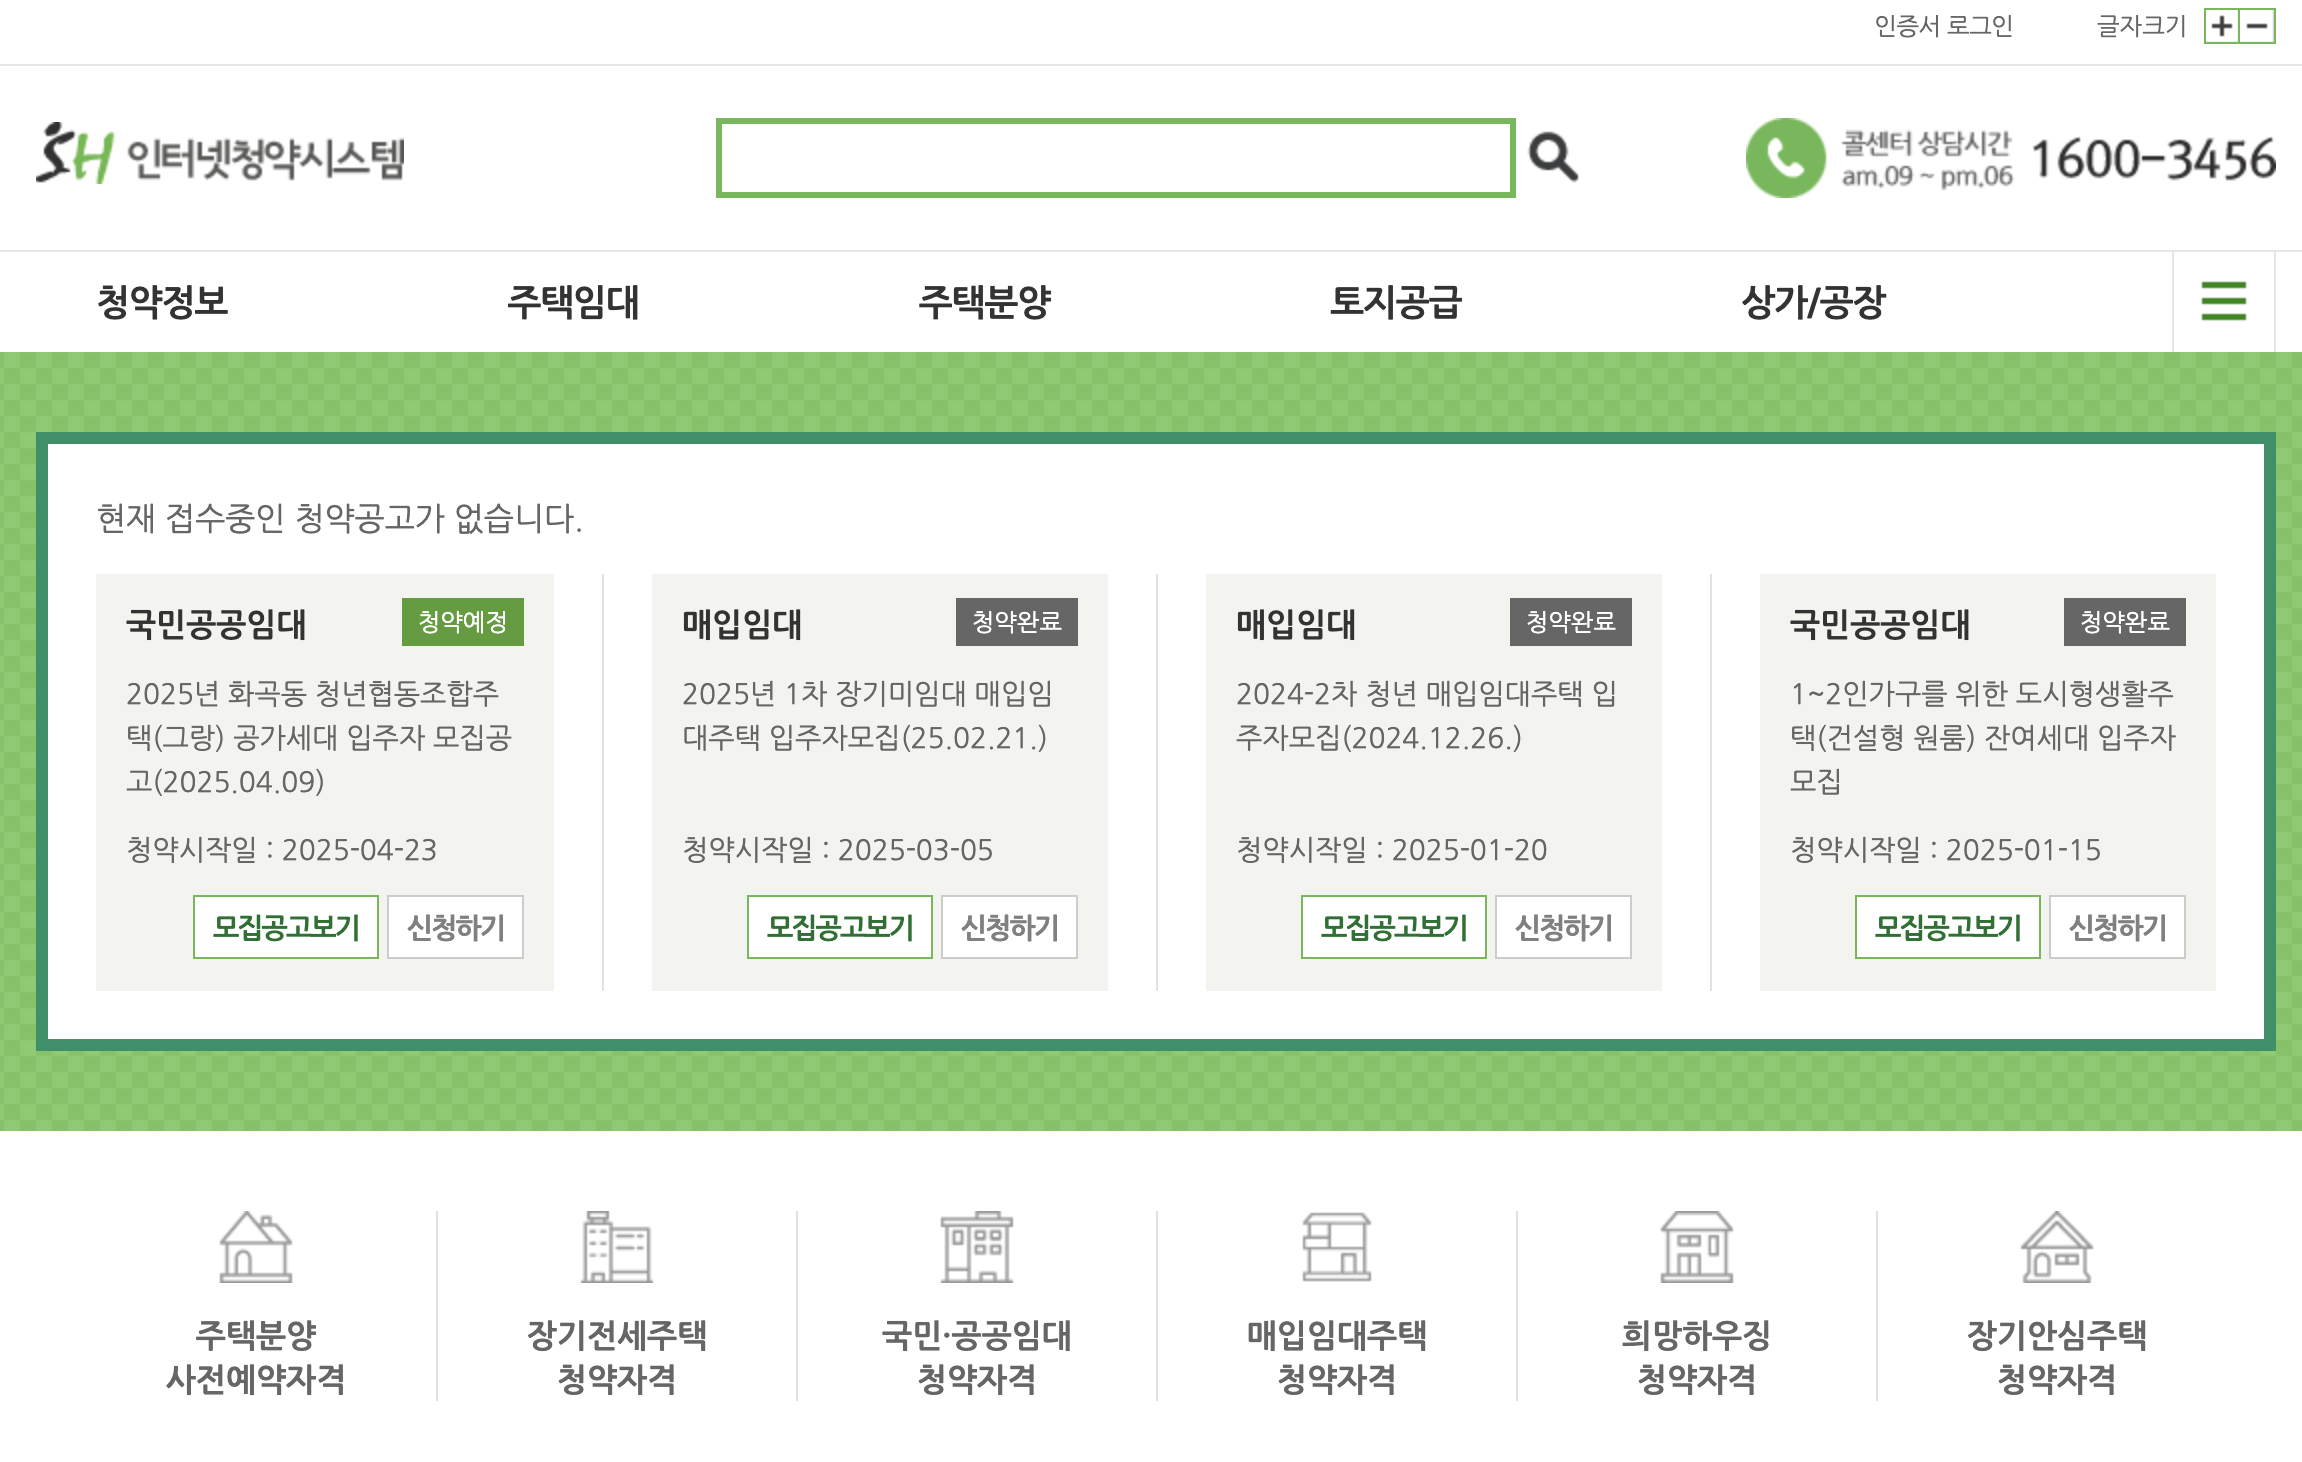
Task: View 모집공고보기 for 화곡동 청년협동조합주택
Action: pyautogui.click(x=286, y=927)
